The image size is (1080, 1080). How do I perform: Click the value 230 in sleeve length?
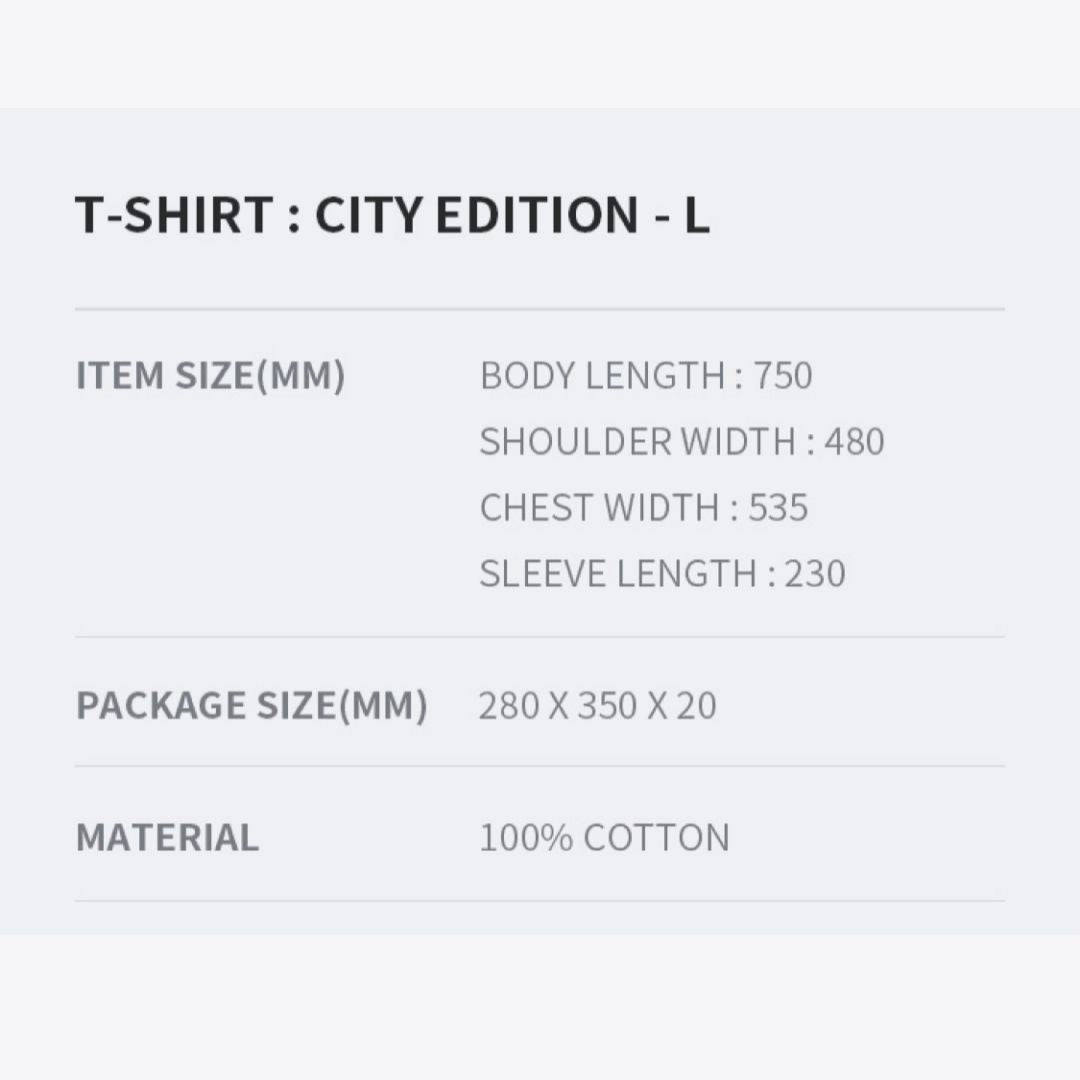tap(816, 574)
